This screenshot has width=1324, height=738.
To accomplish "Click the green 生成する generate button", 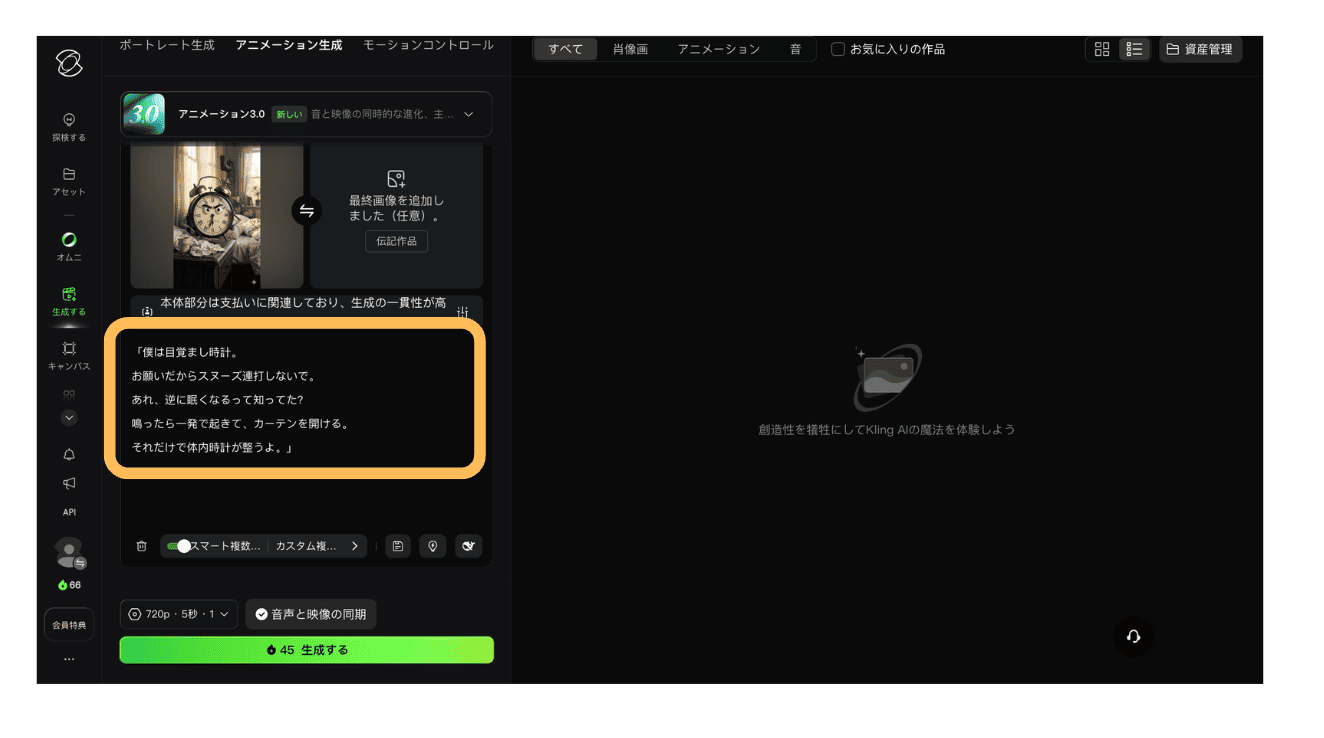I will (x=307, y=650).
